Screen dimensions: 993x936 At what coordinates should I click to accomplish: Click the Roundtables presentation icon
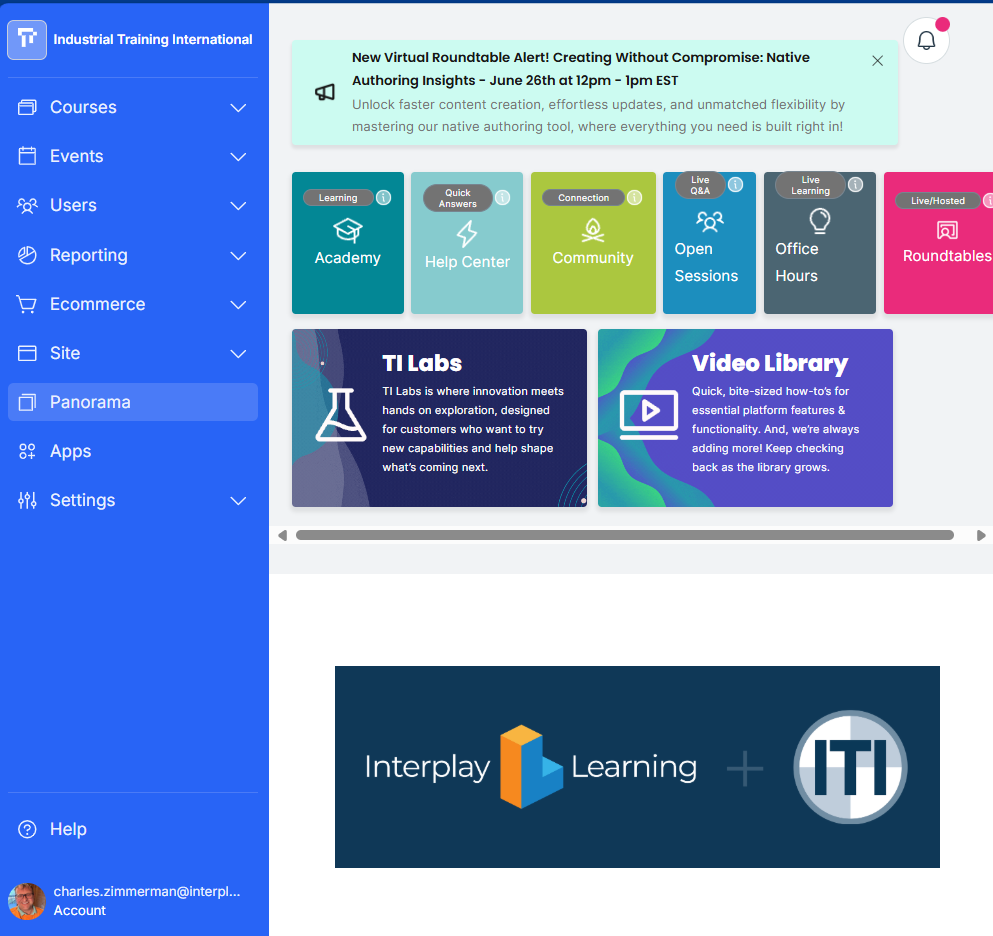(947, 230)
